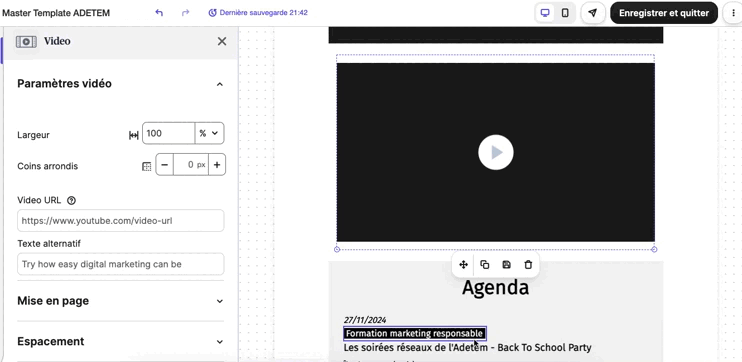Image resolution: width=742 pixels, height=362 pixels.
Task: Delete the video block with trash icon
Action: point(528,265)
